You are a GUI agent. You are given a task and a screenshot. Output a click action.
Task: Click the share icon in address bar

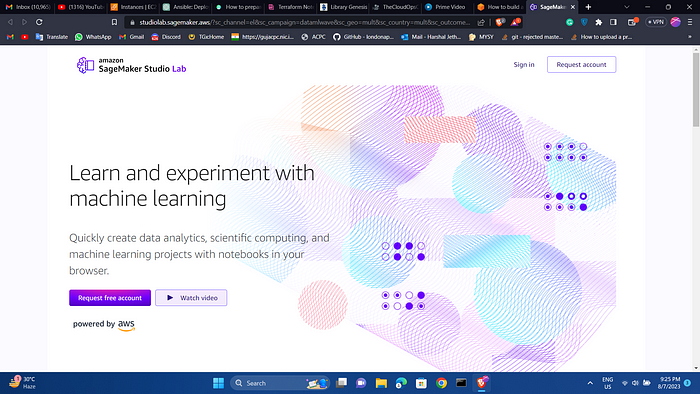(x=481, y=22)
